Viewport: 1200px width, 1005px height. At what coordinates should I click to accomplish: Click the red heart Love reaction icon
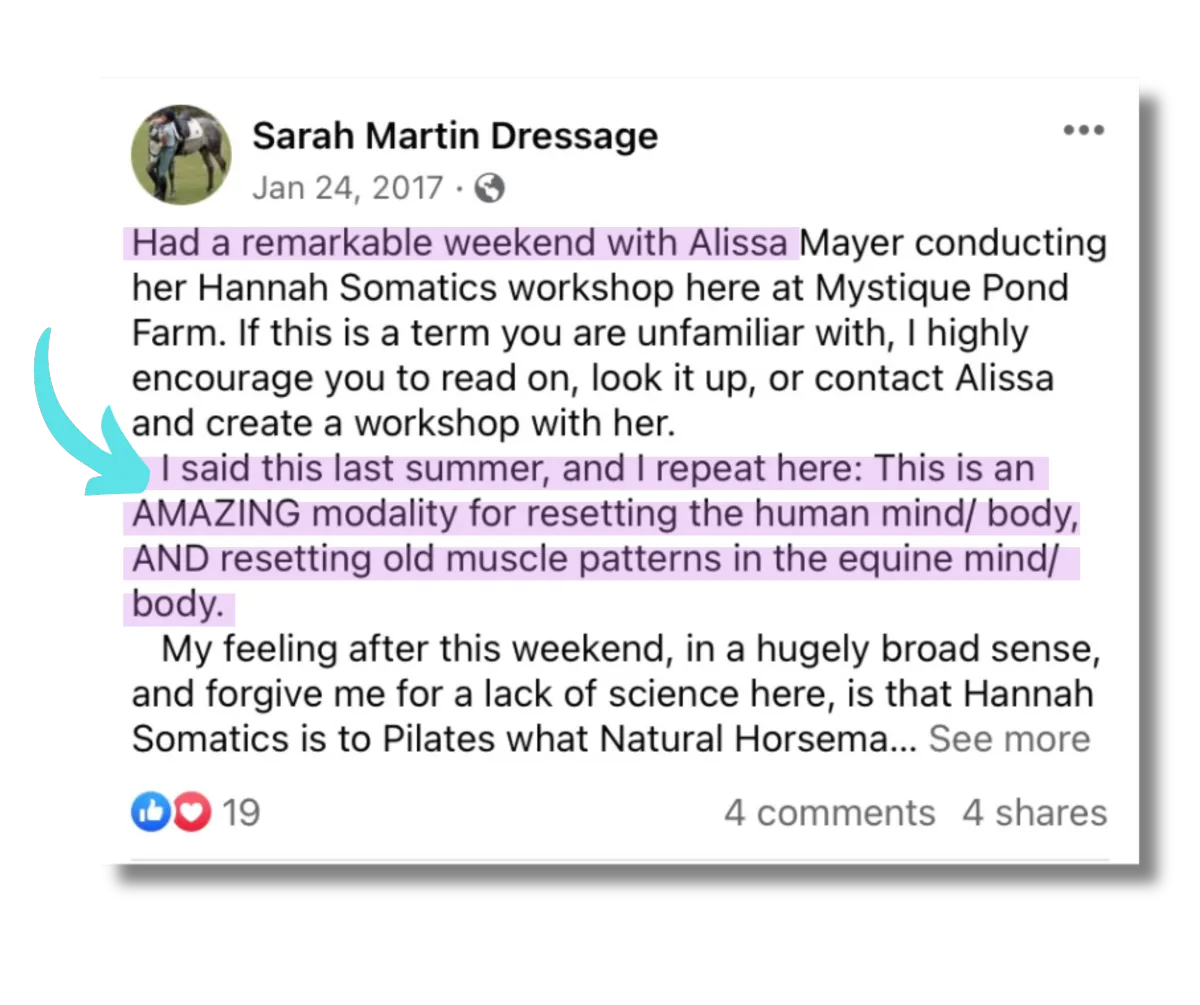click(194, 814)
